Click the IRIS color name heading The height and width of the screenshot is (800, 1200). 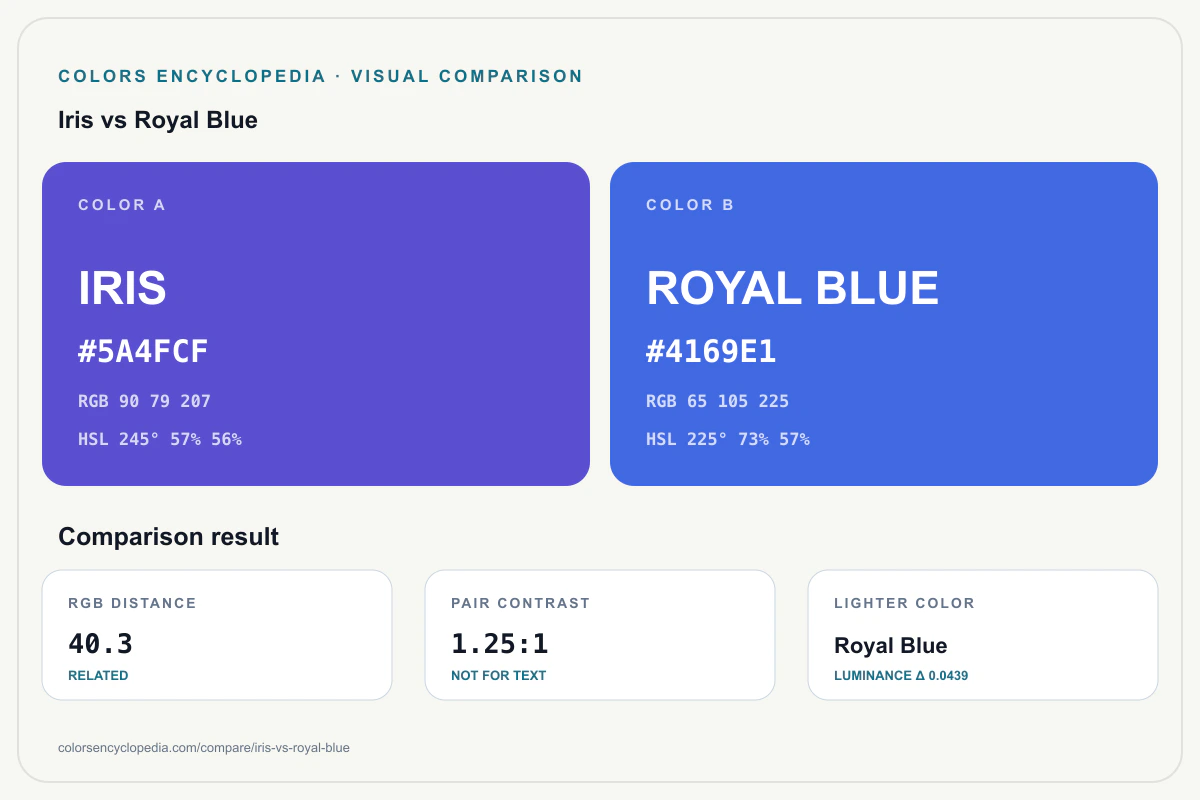(122, 288)
